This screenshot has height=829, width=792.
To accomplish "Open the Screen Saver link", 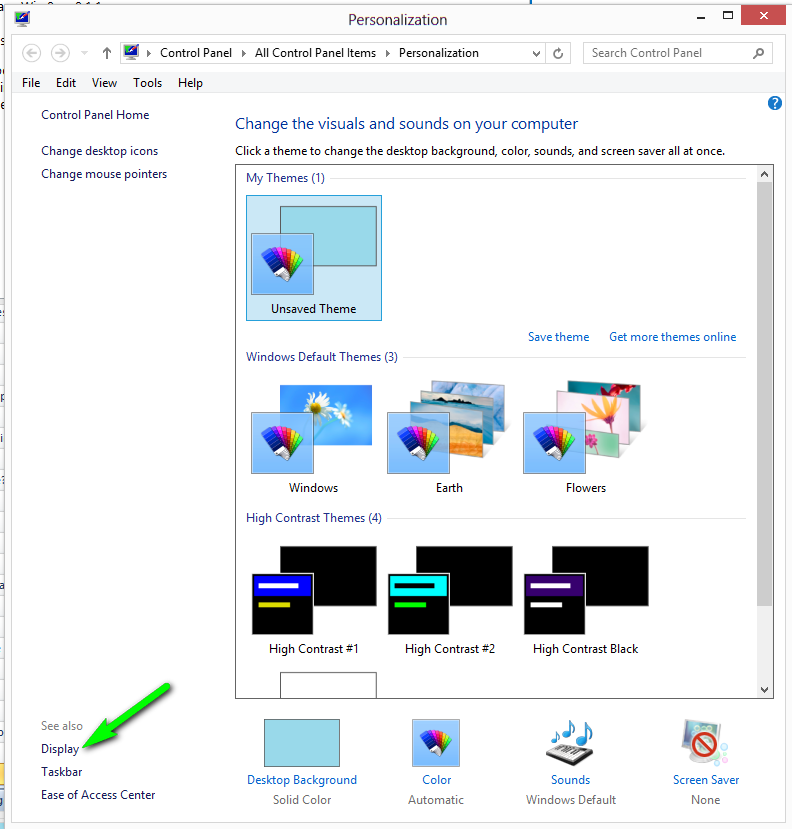I will tap(706, 780).
